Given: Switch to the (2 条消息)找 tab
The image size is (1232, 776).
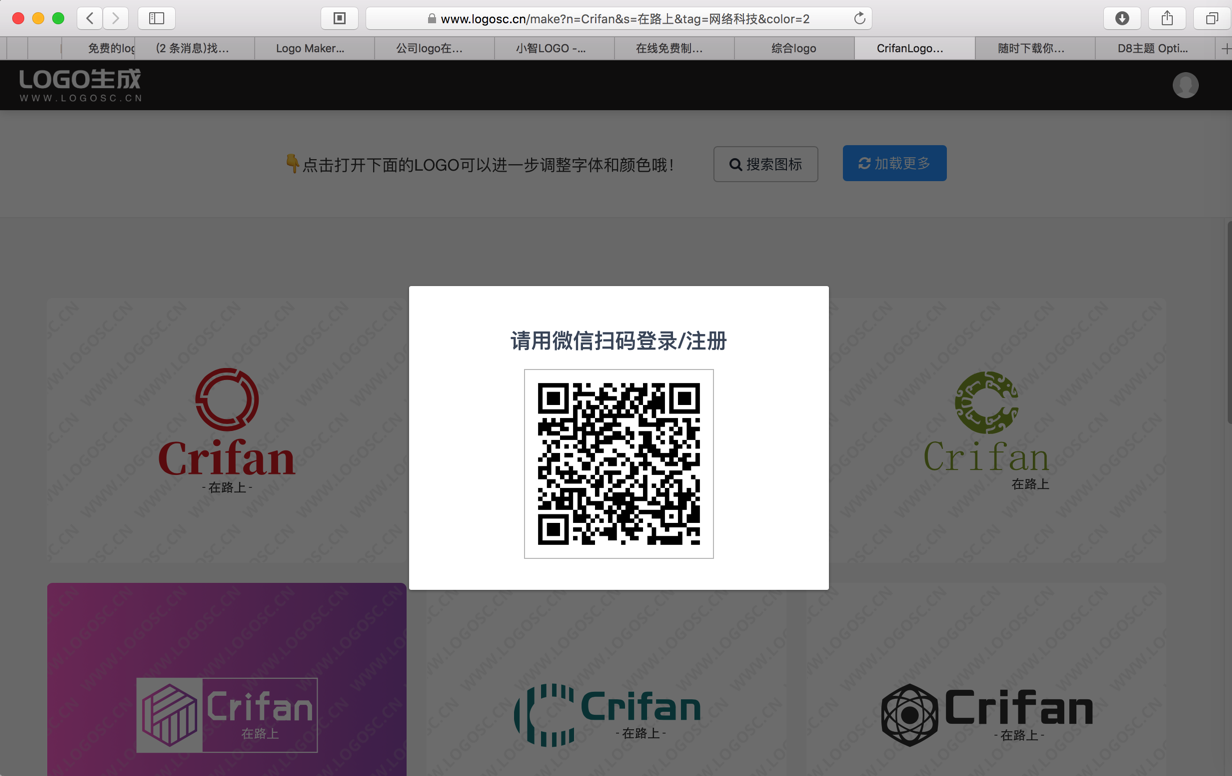Looking at the screenshot, I should (192, 48).
